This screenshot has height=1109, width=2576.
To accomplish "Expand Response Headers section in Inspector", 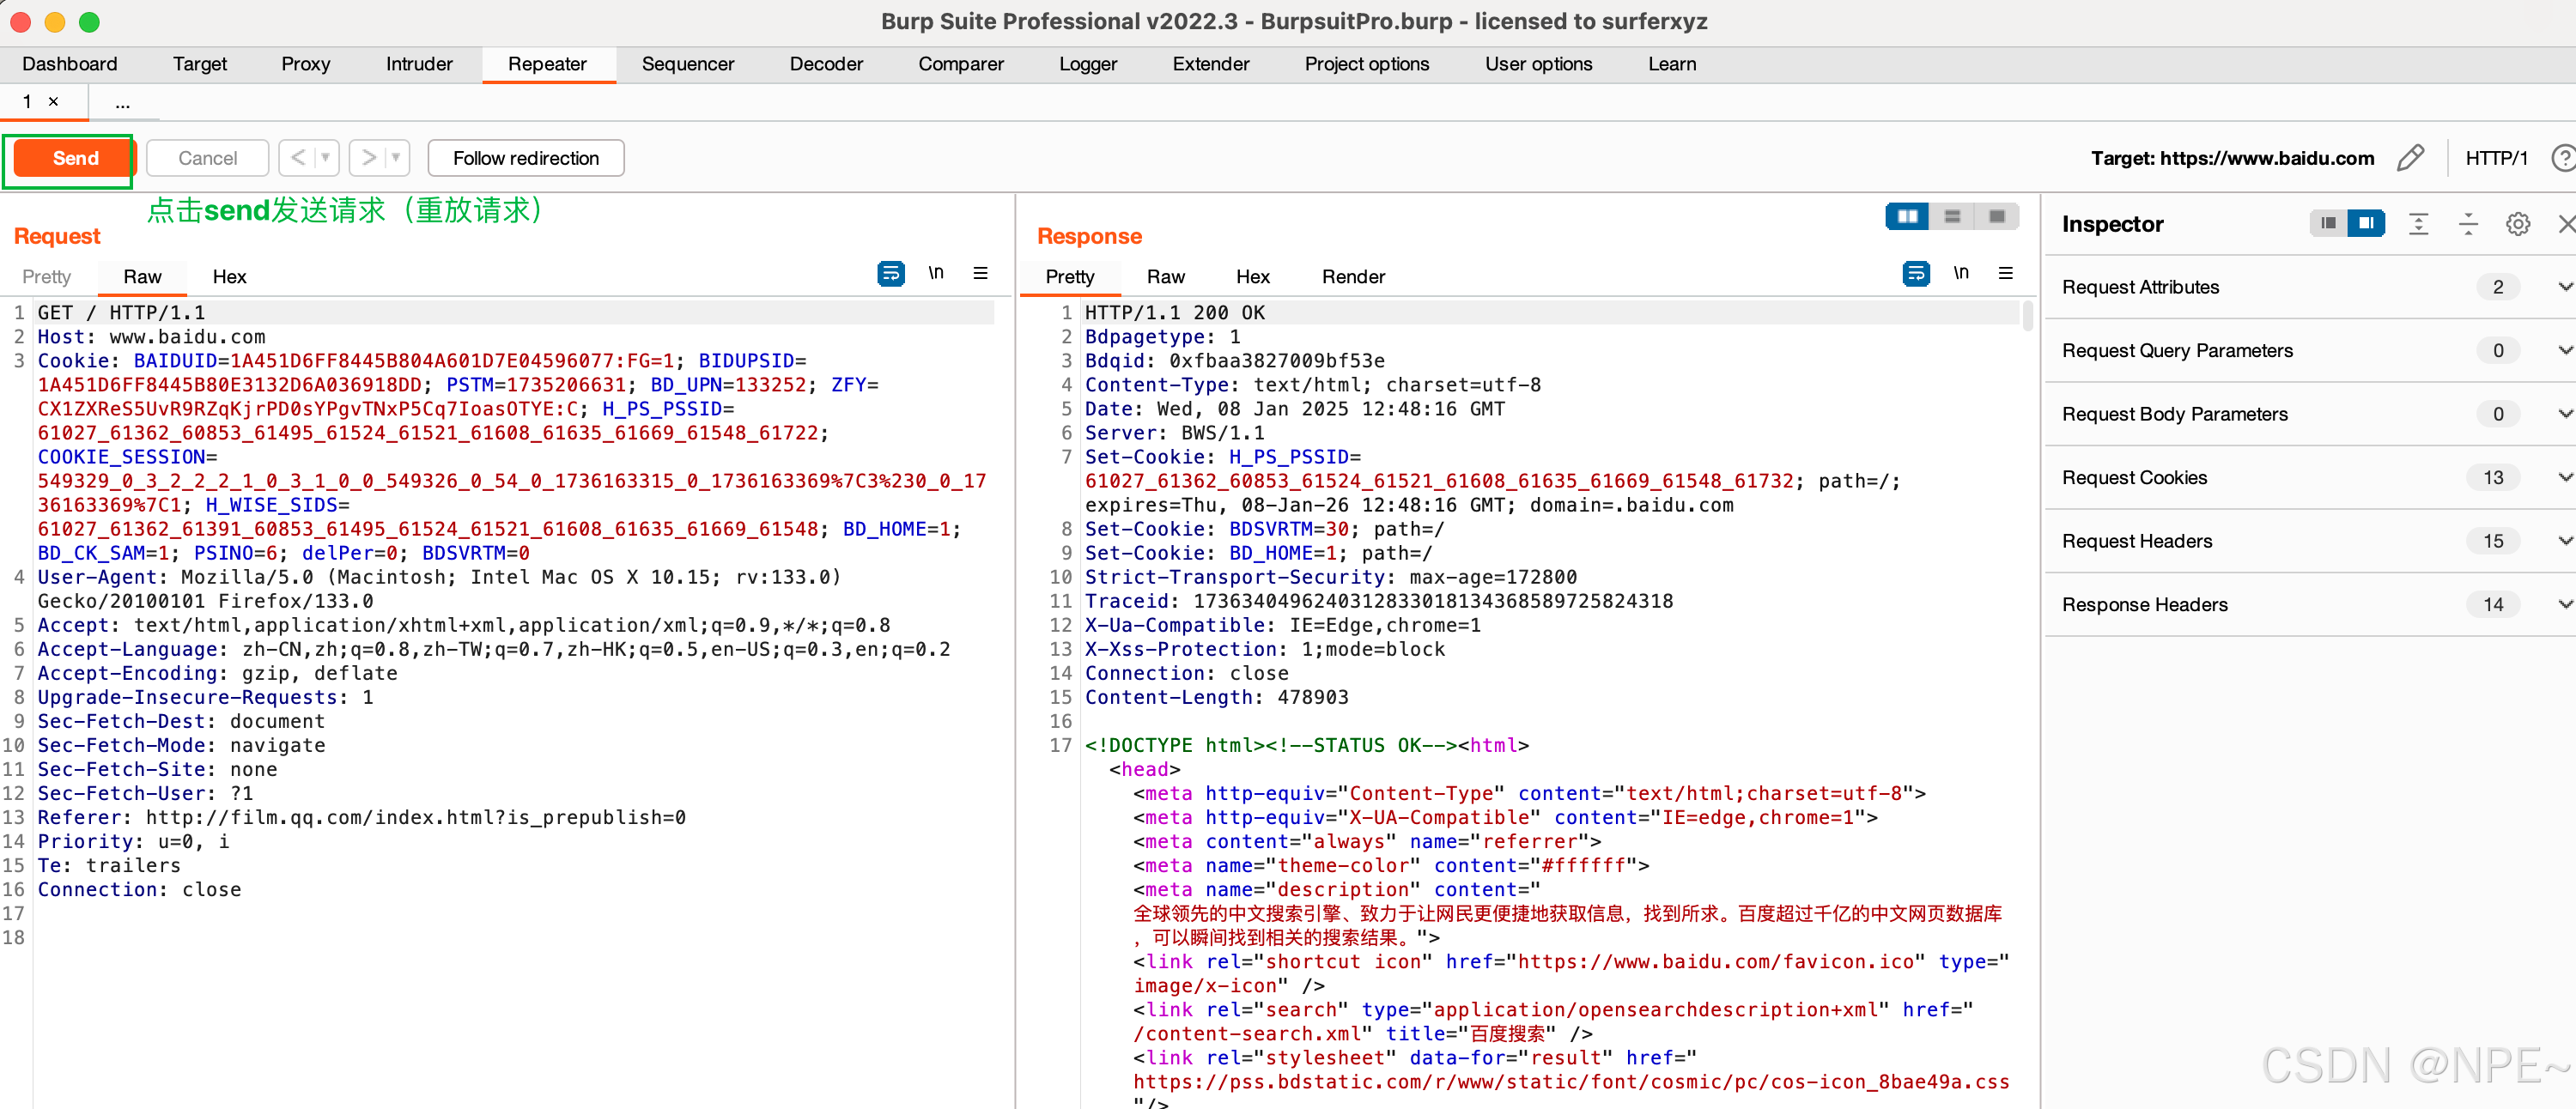I will point(2563,604).
